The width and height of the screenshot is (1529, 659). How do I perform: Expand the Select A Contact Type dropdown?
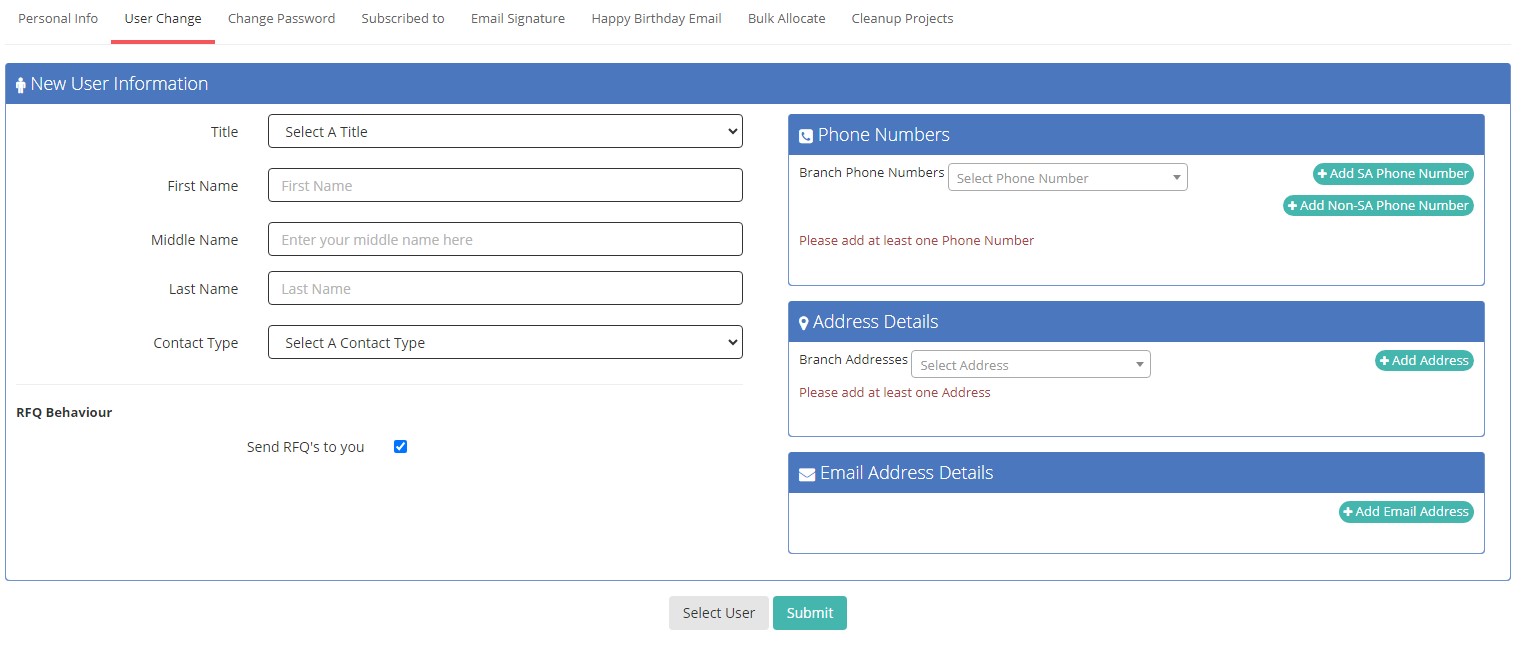tap(505, 342)
